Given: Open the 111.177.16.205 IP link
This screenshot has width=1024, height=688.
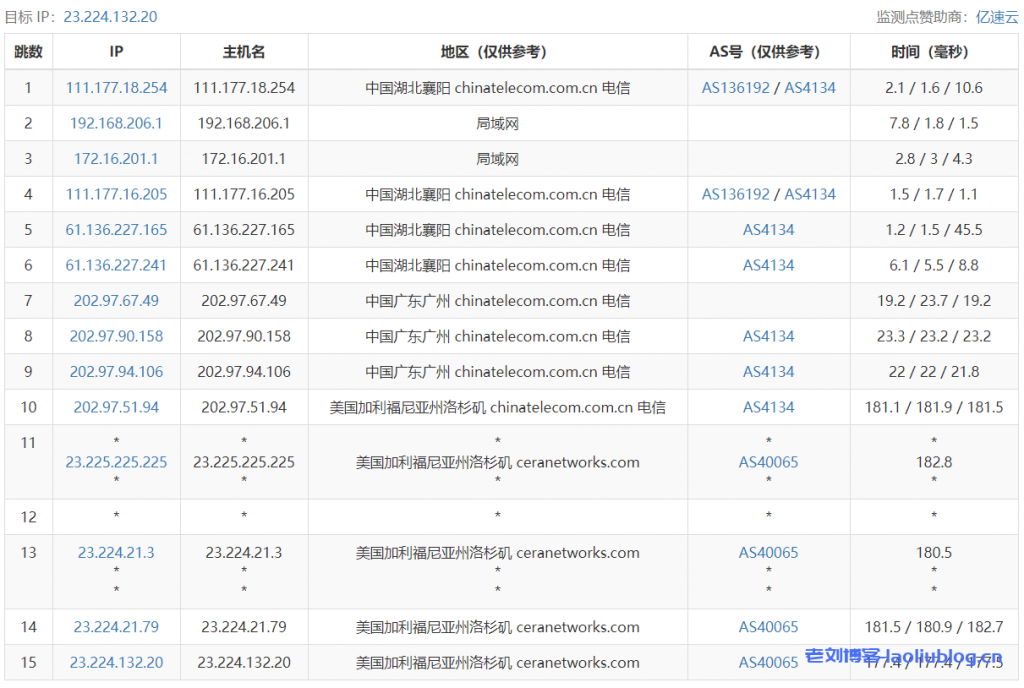Looking at the screenshot, I should tap(116, 195).
